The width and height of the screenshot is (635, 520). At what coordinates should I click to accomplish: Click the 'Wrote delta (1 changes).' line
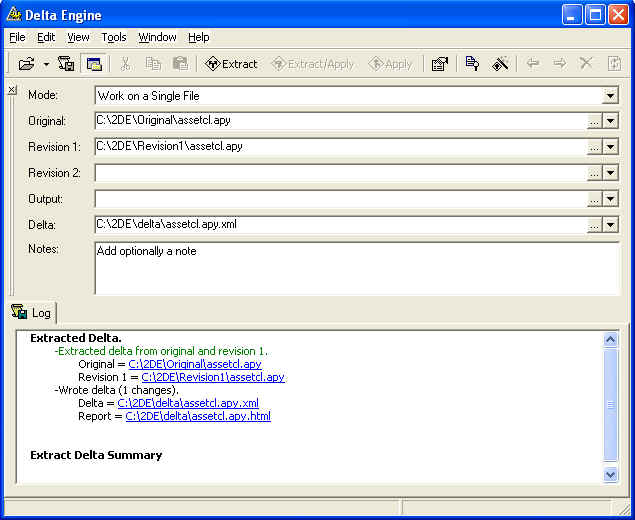[x=117, y=390]
